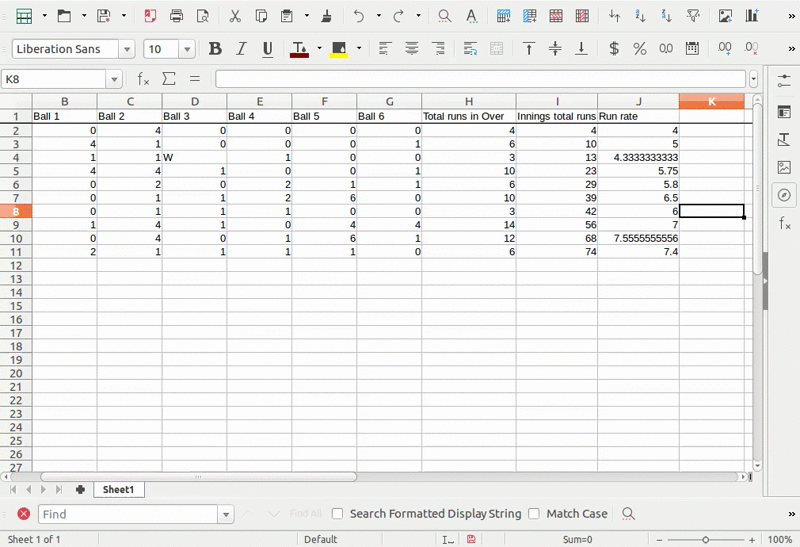Open the sidebar Navigator compass icon
Viewport: 800px width, 547px height.
tap(784, 195)
